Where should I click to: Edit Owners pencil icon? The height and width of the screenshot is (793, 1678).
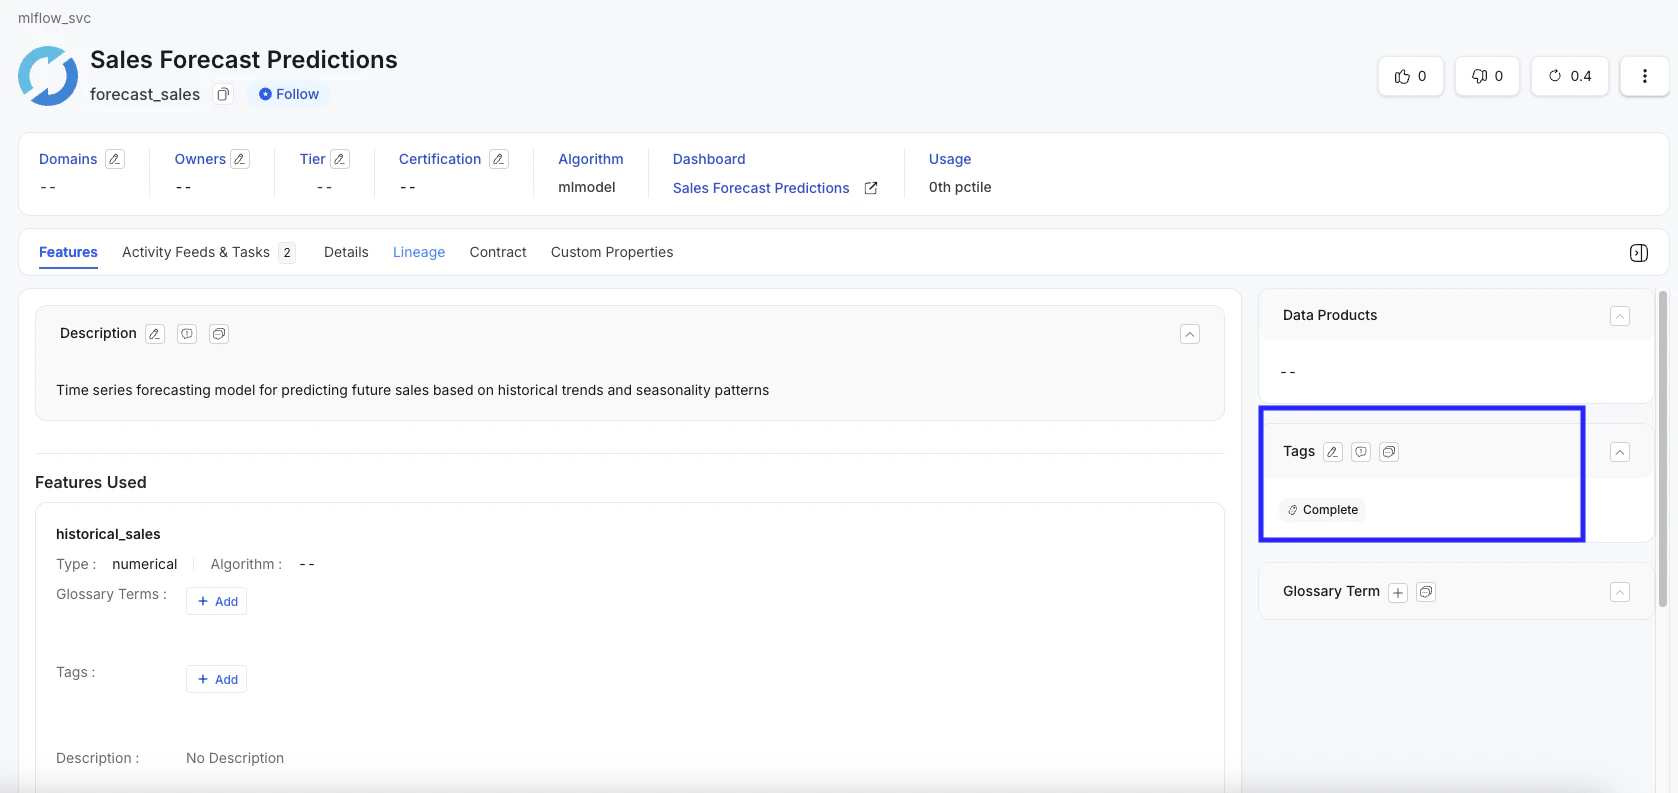point(240,159)
